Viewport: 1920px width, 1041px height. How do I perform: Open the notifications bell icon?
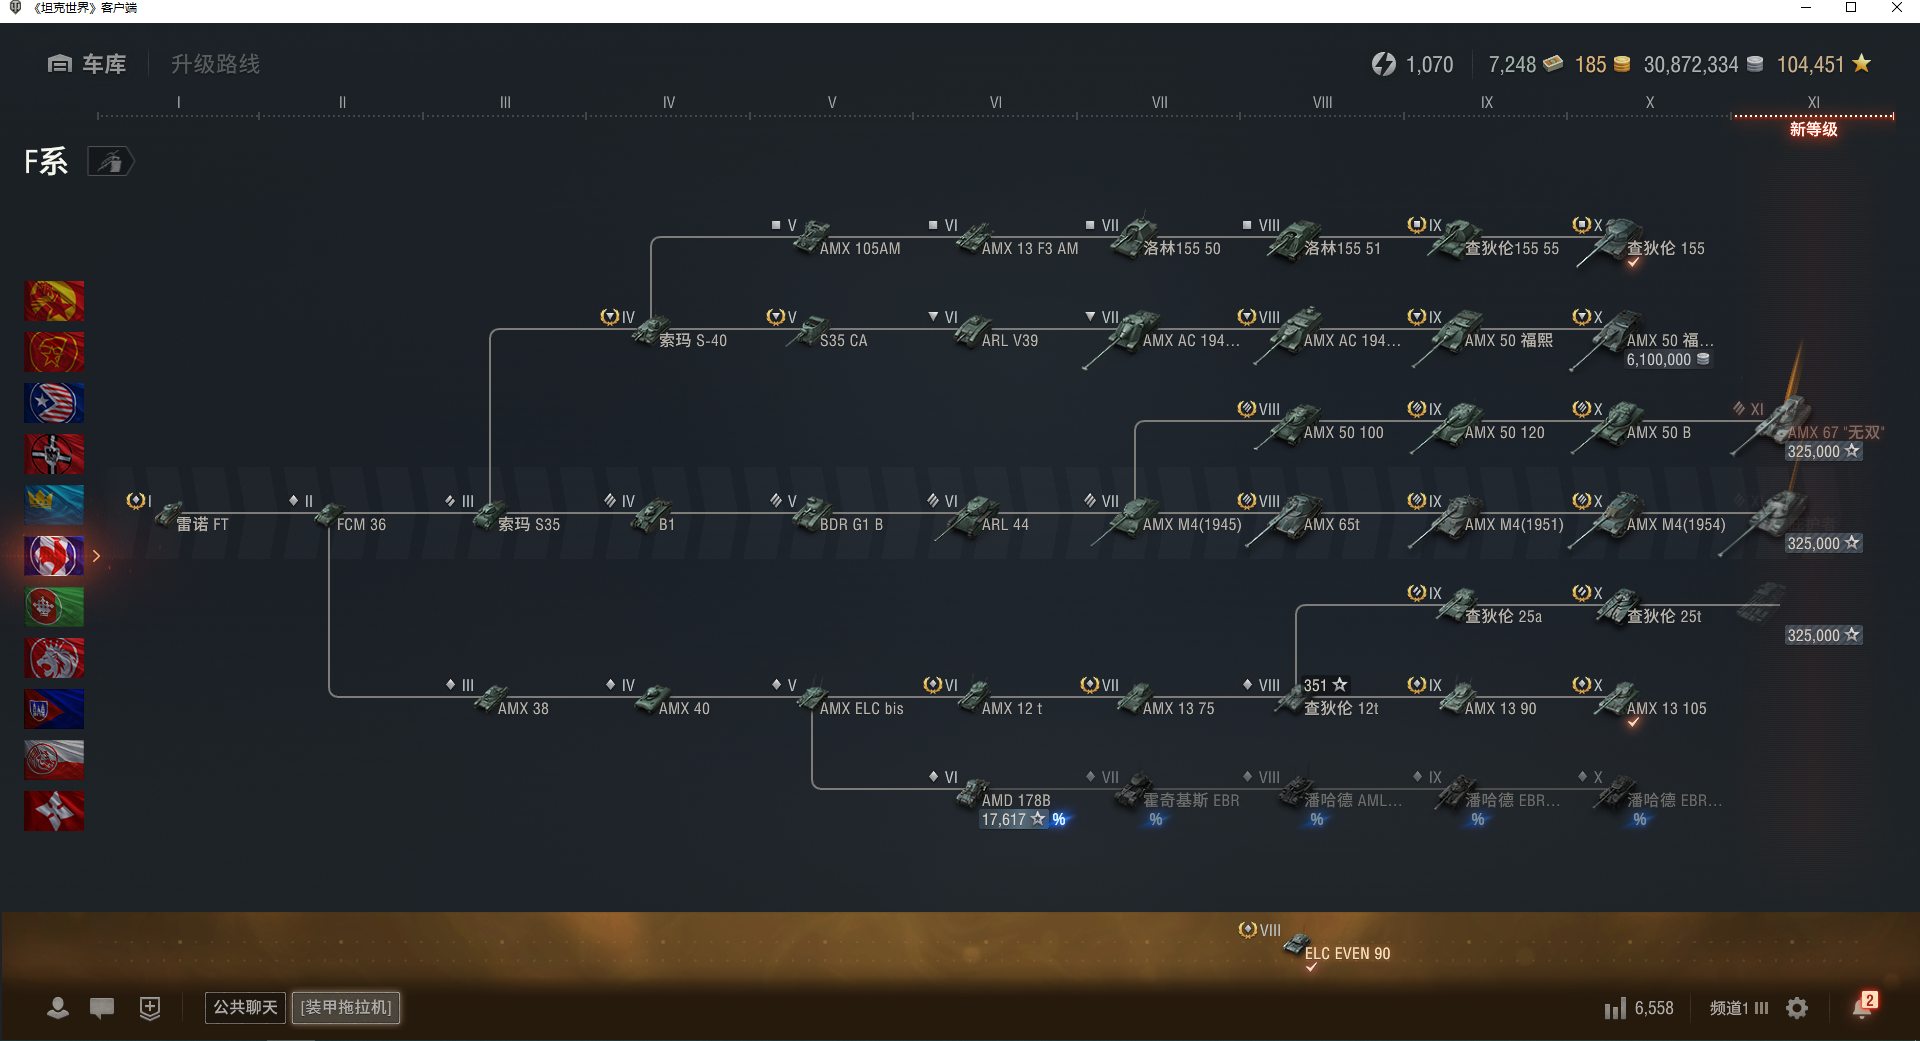1863,1007
